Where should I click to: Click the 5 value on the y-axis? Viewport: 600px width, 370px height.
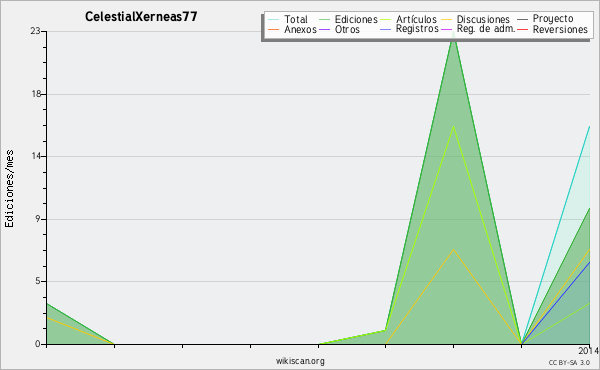pyautogui.click(x=38, y=281)
